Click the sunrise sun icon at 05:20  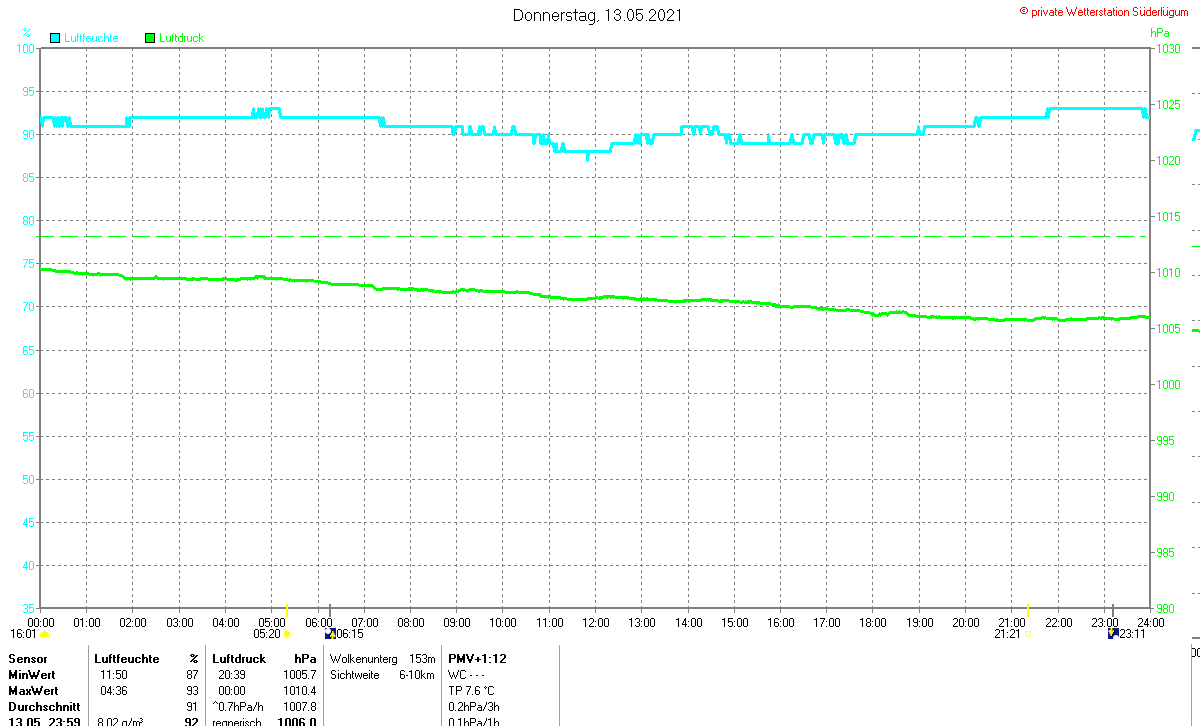tap(287, 634)
